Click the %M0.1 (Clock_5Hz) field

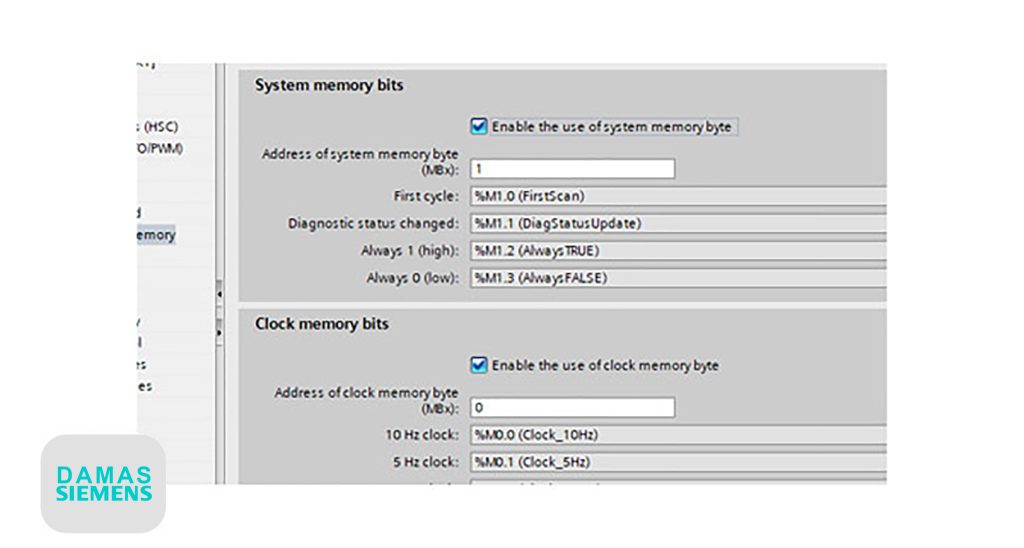[x=678, y=462]
